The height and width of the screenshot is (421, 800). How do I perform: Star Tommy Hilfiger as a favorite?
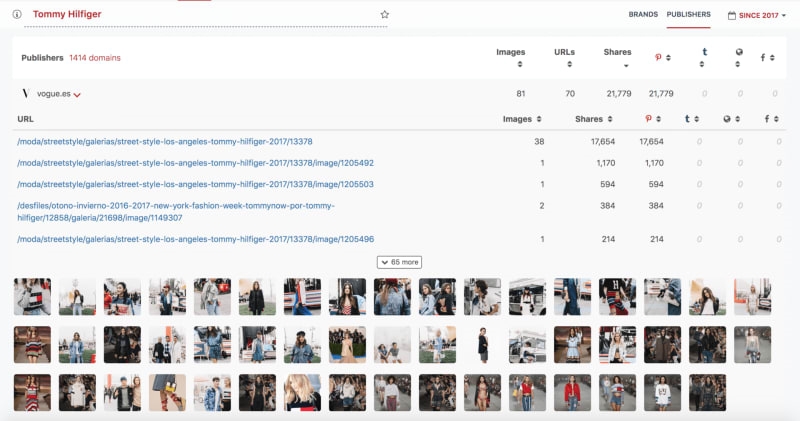(385, 14)
